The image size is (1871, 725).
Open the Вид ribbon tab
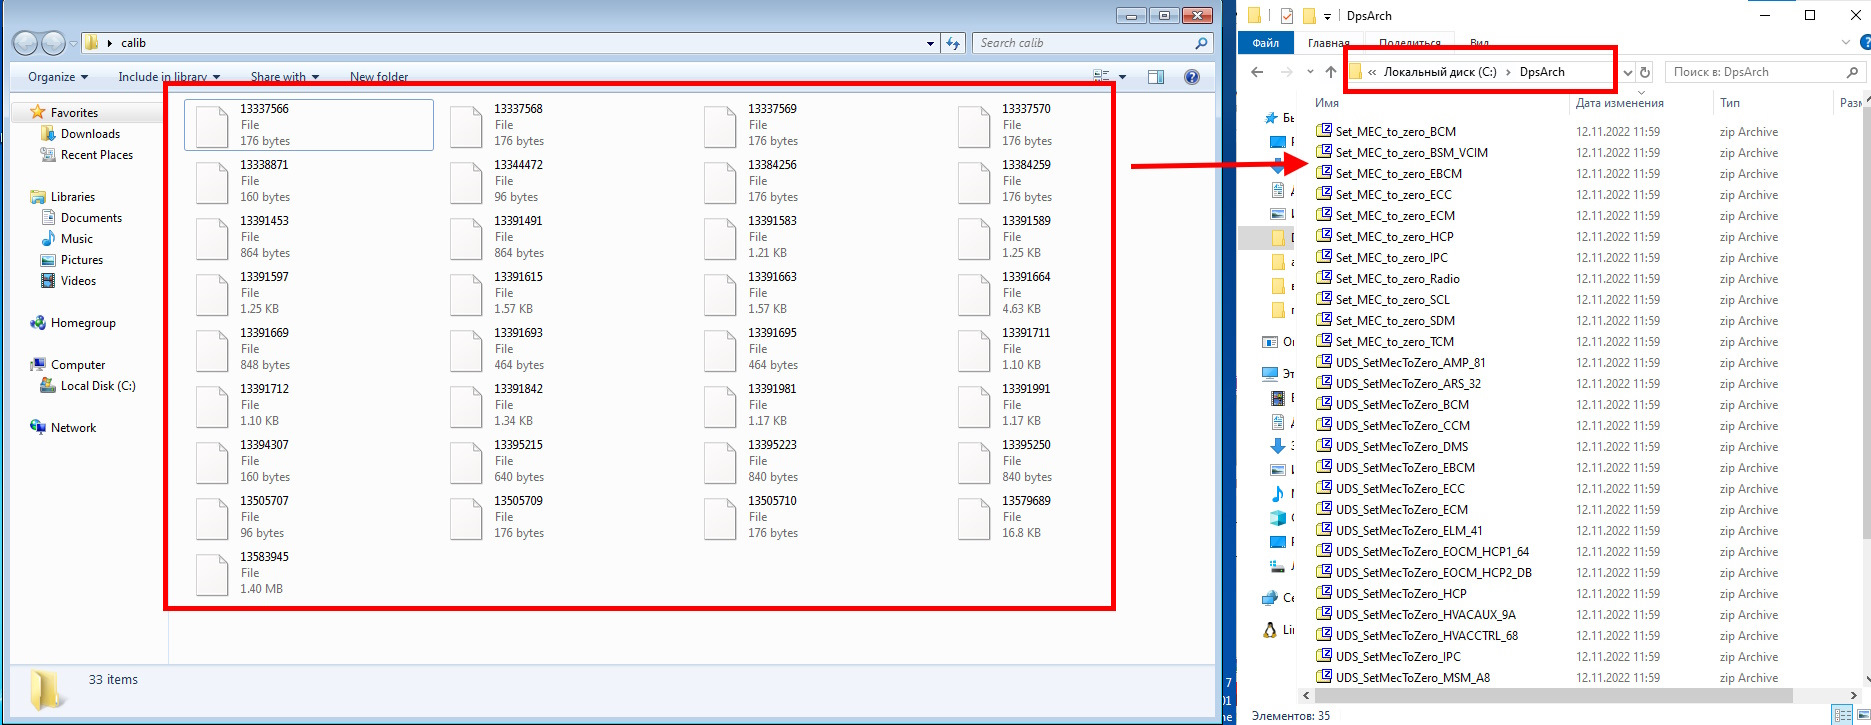(1480, 43)
